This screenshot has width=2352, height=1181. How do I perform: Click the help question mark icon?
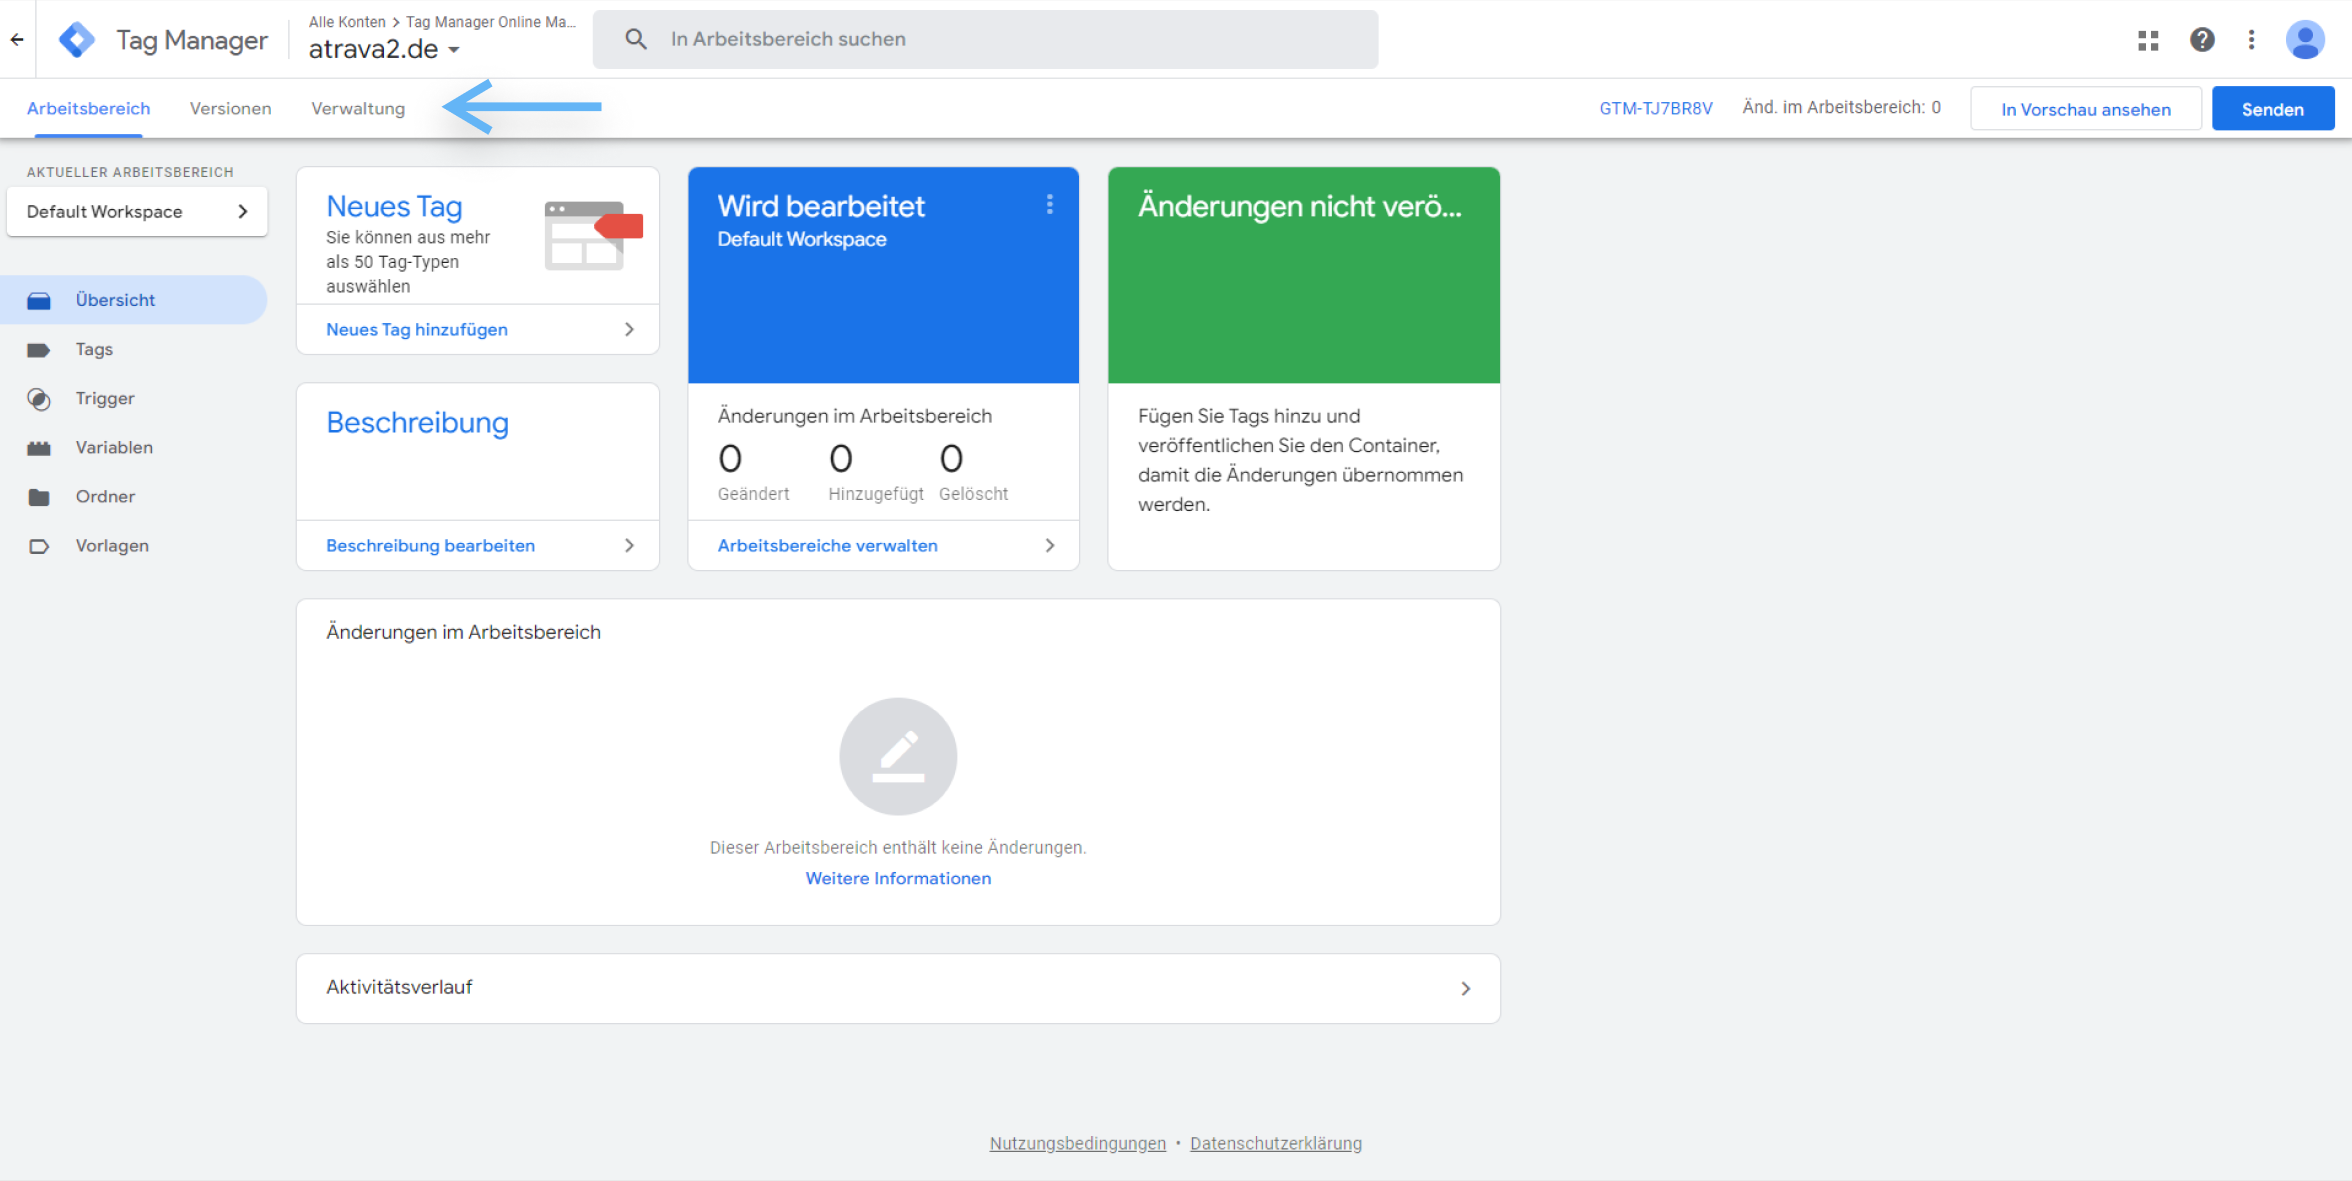(2202, 39)
